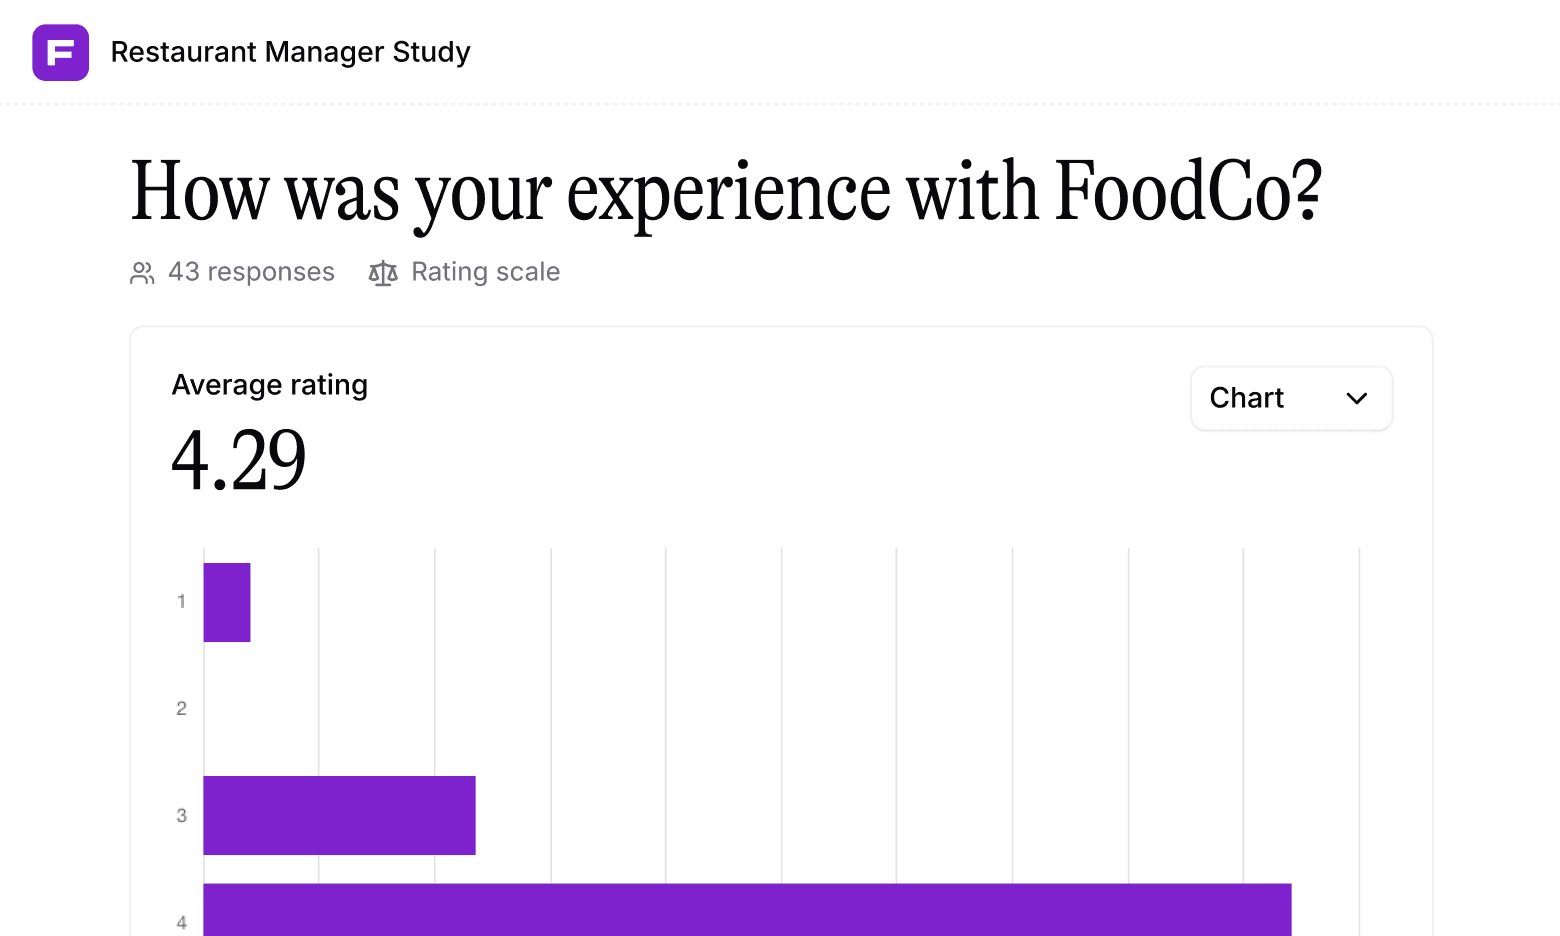The image size is (1560, 936).
Task: Click the long purple bar for rating 4
Action: coord(747,910)
